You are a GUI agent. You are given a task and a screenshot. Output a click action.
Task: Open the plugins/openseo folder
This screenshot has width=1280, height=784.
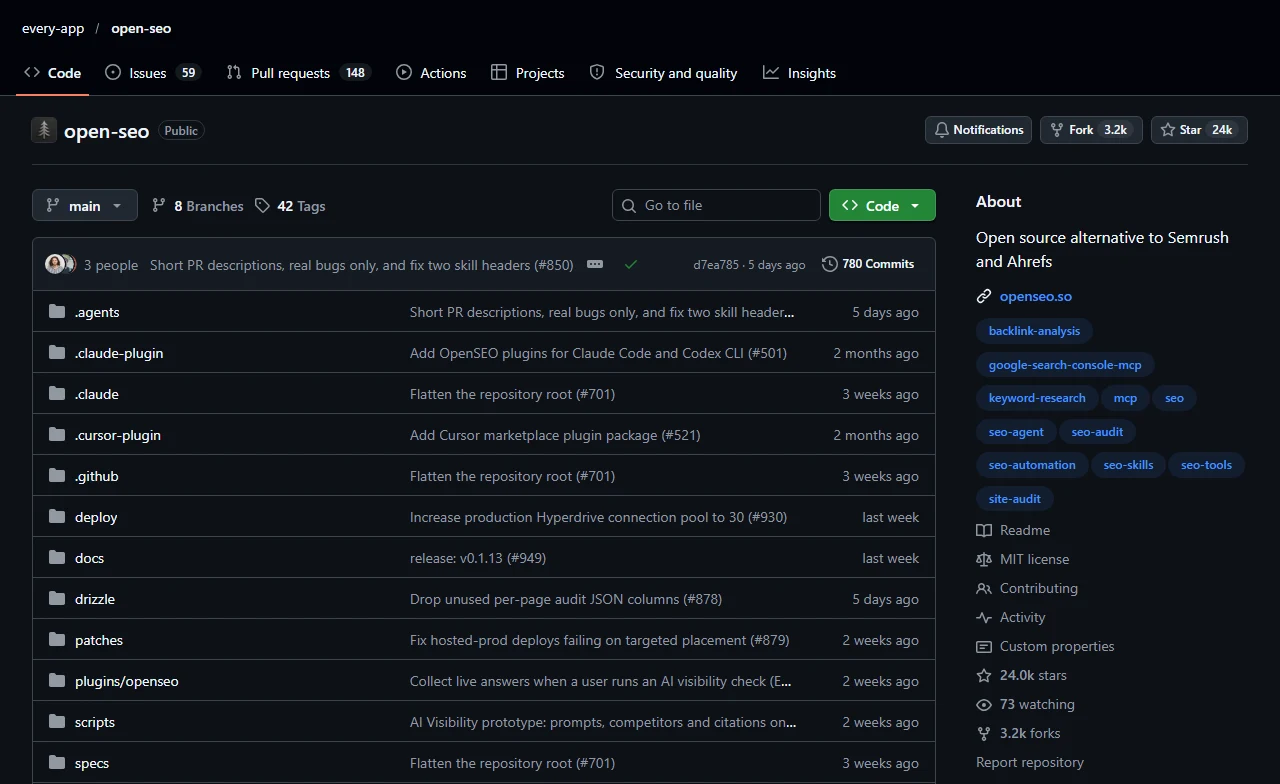pyautogui.click(x=127, y=681)
